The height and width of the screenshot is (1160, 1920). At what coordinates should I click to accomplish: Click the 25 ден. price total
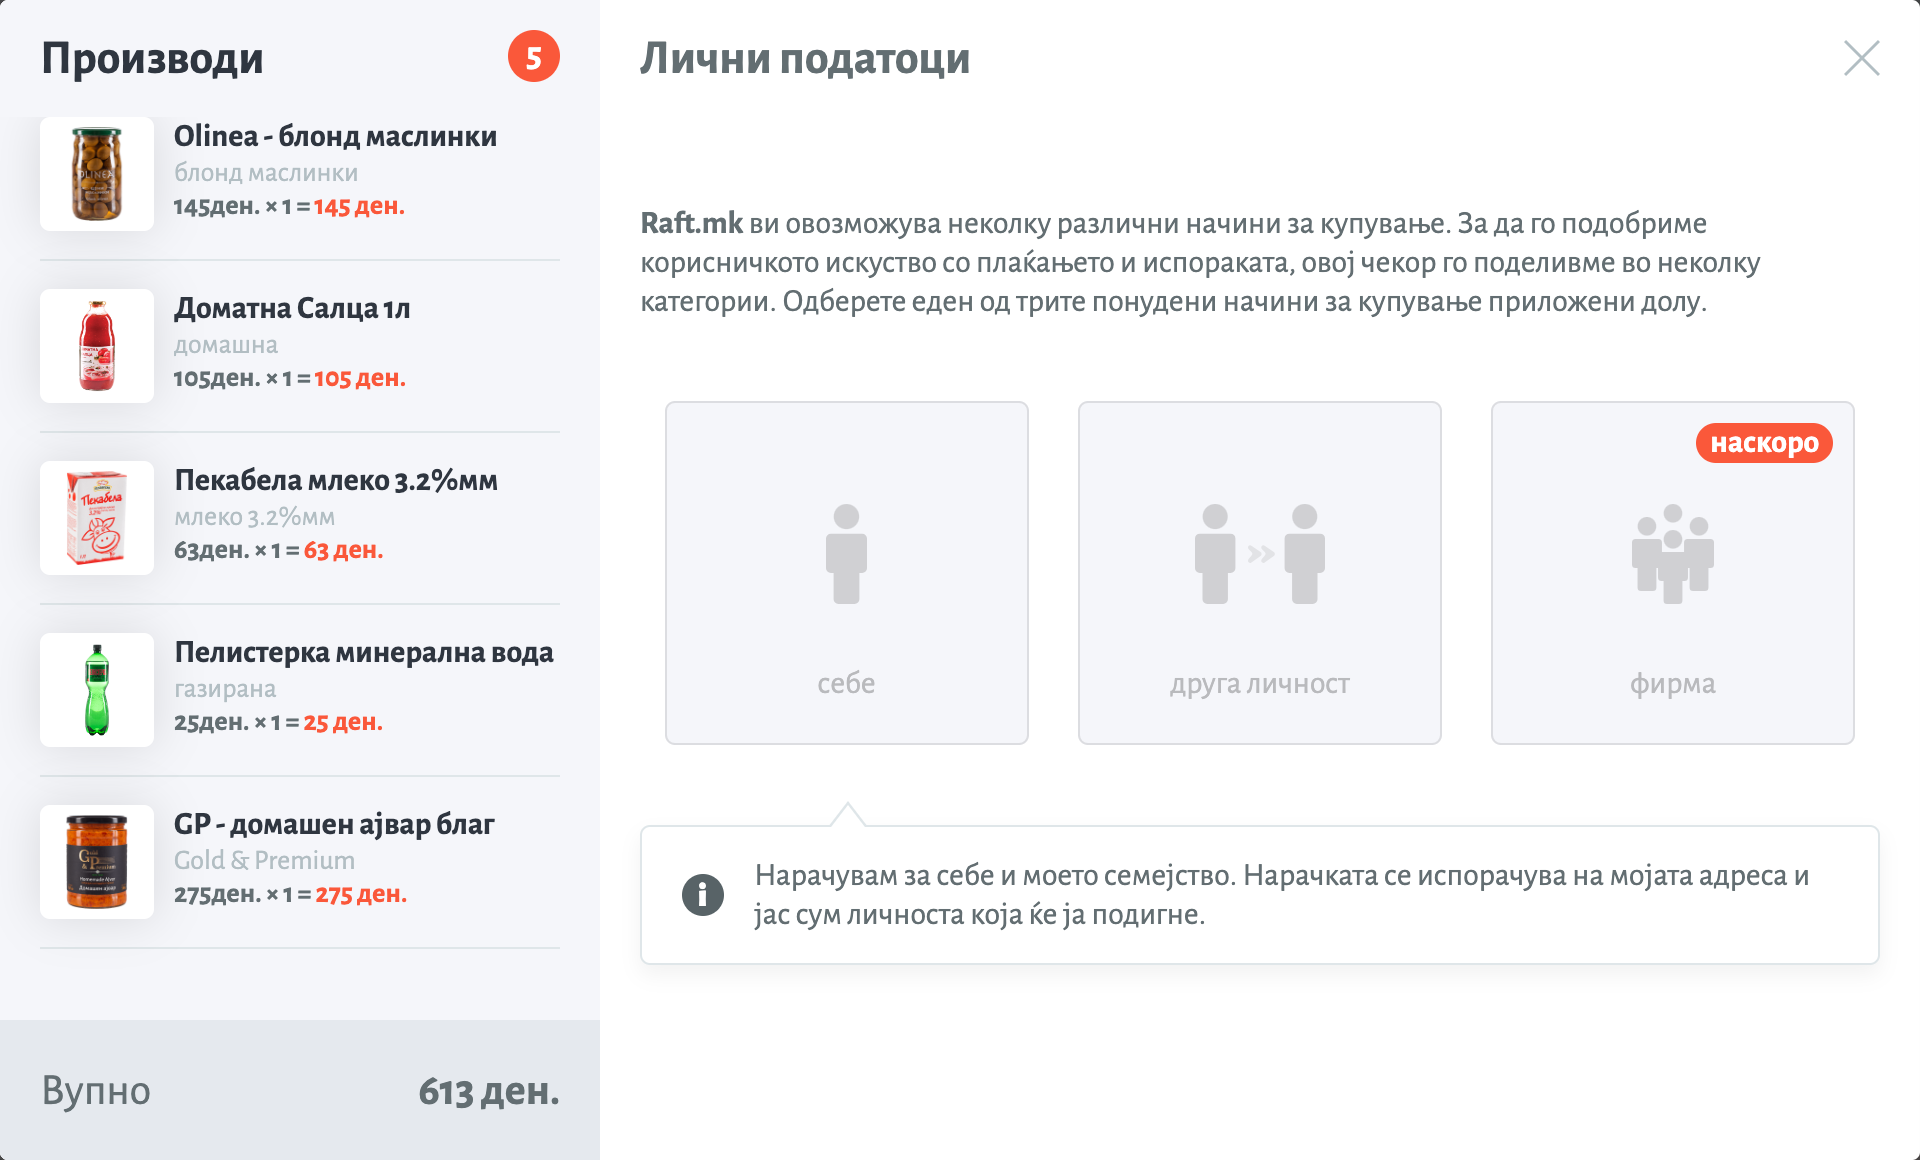(x=343, y=723)
